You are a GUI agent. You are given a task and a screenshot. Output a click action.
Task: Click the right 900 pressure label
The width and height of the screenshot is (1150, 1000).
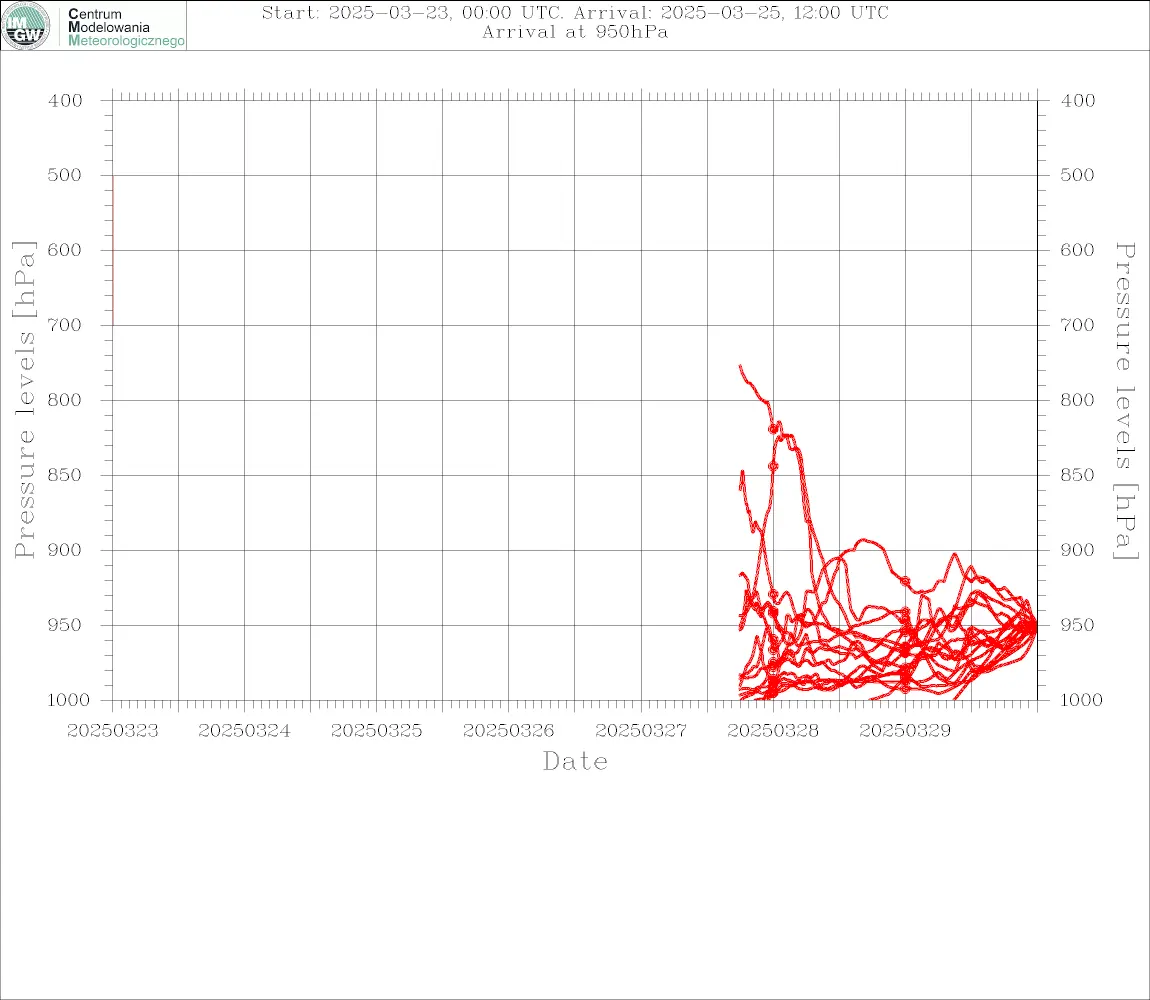1077,550
